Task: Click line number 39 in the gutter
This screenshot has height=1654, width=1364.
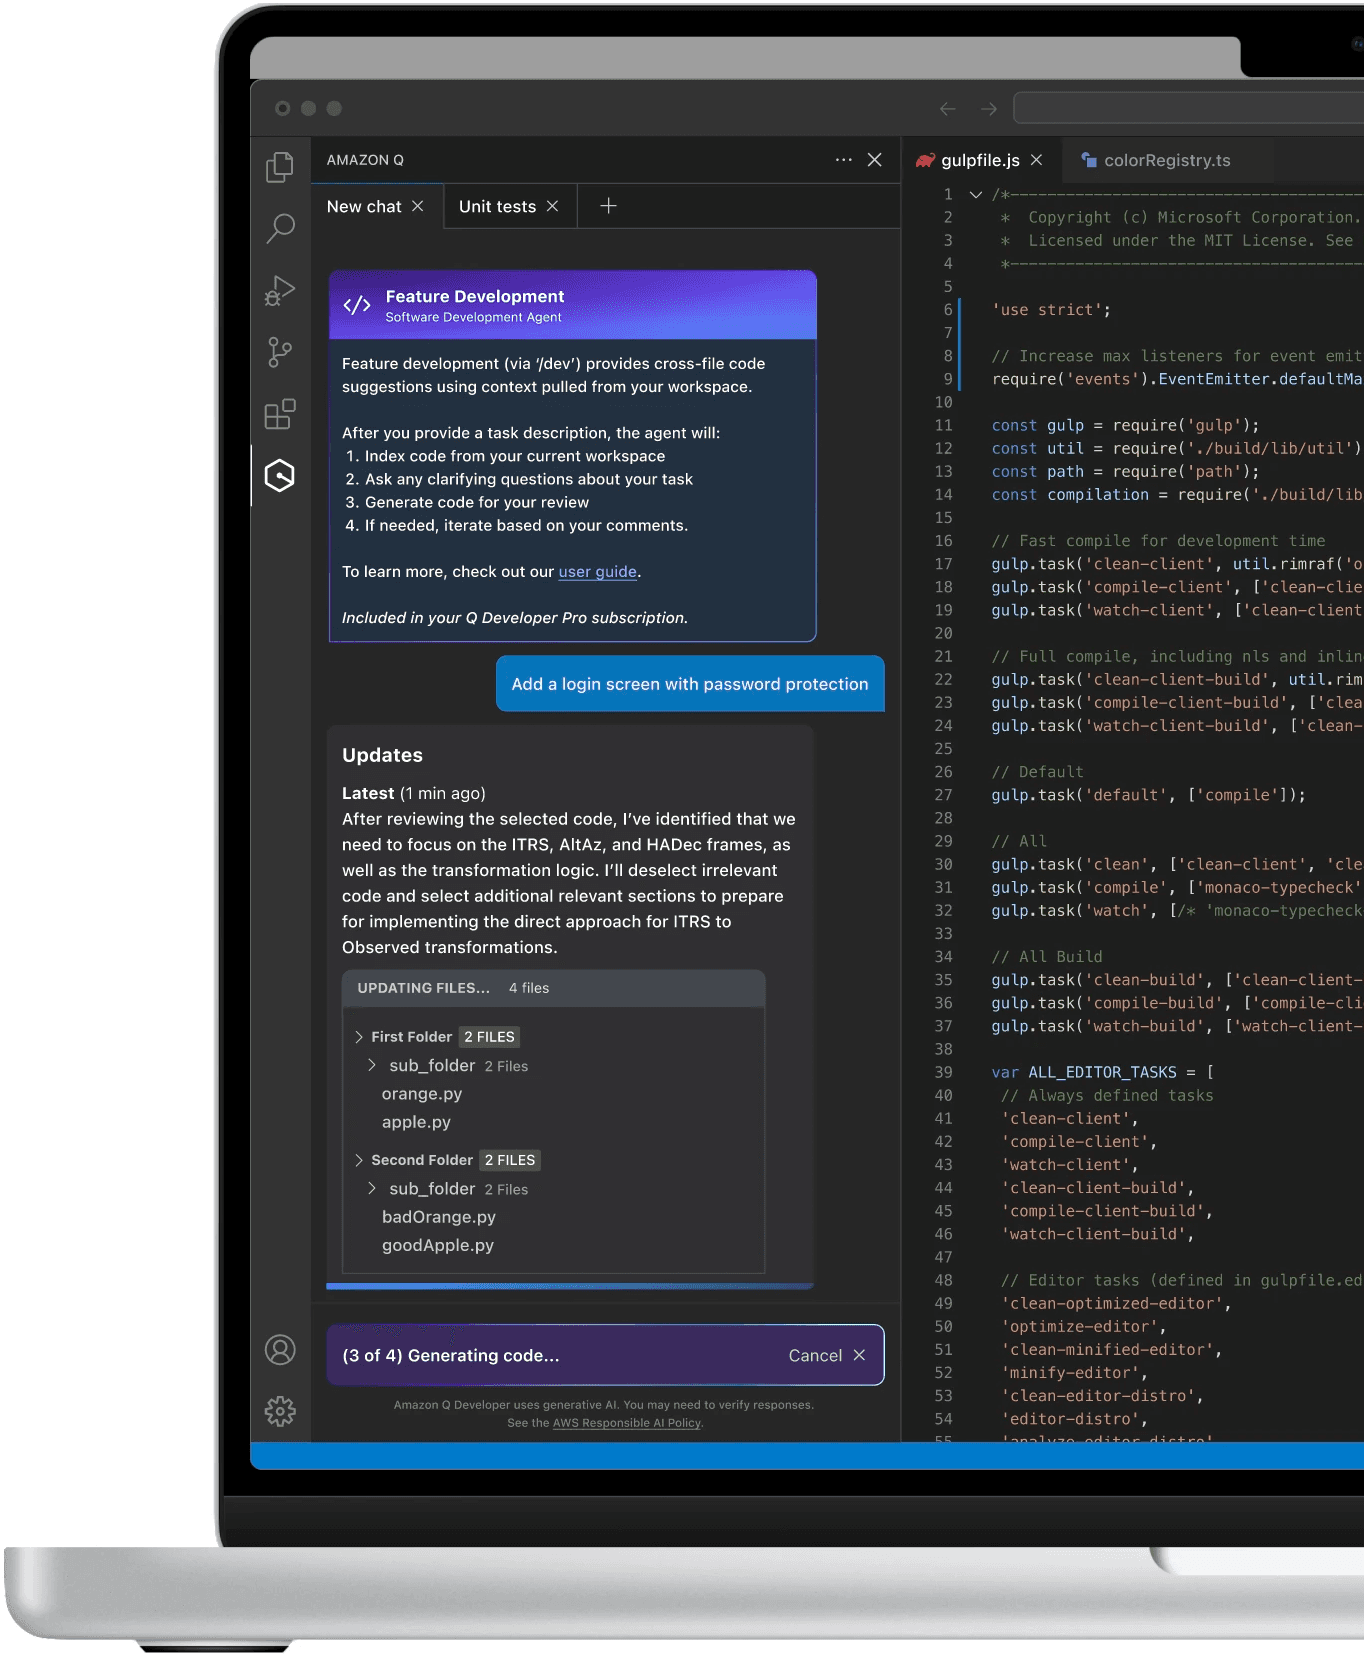Action: 943,1072
